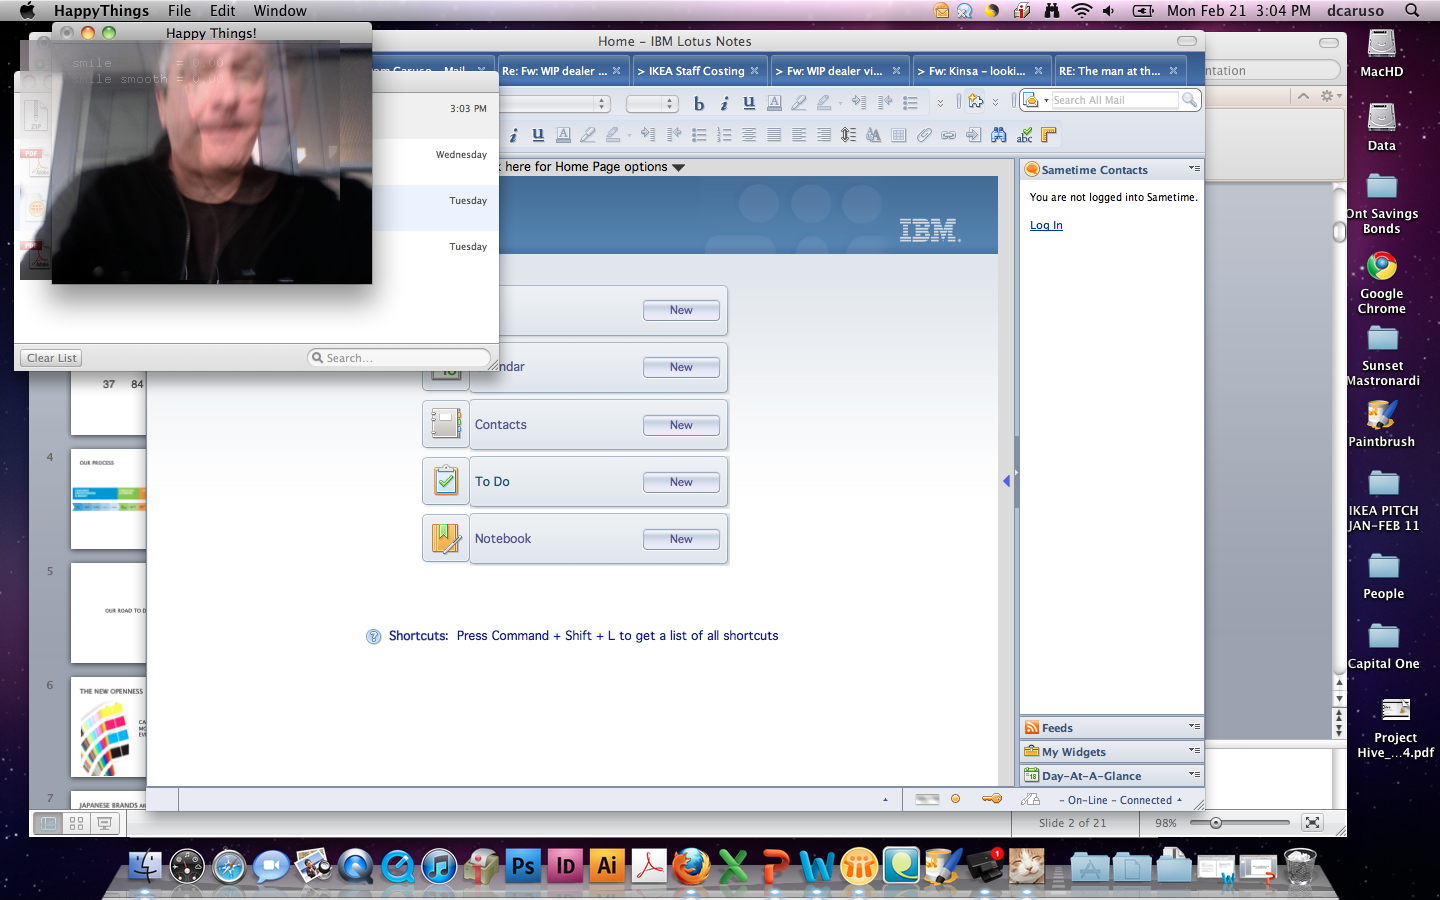Viewport: 1440px width, 900px height.
Task: Toggle italic formatting in top toolbar
Action: click(x=724, y=103)
